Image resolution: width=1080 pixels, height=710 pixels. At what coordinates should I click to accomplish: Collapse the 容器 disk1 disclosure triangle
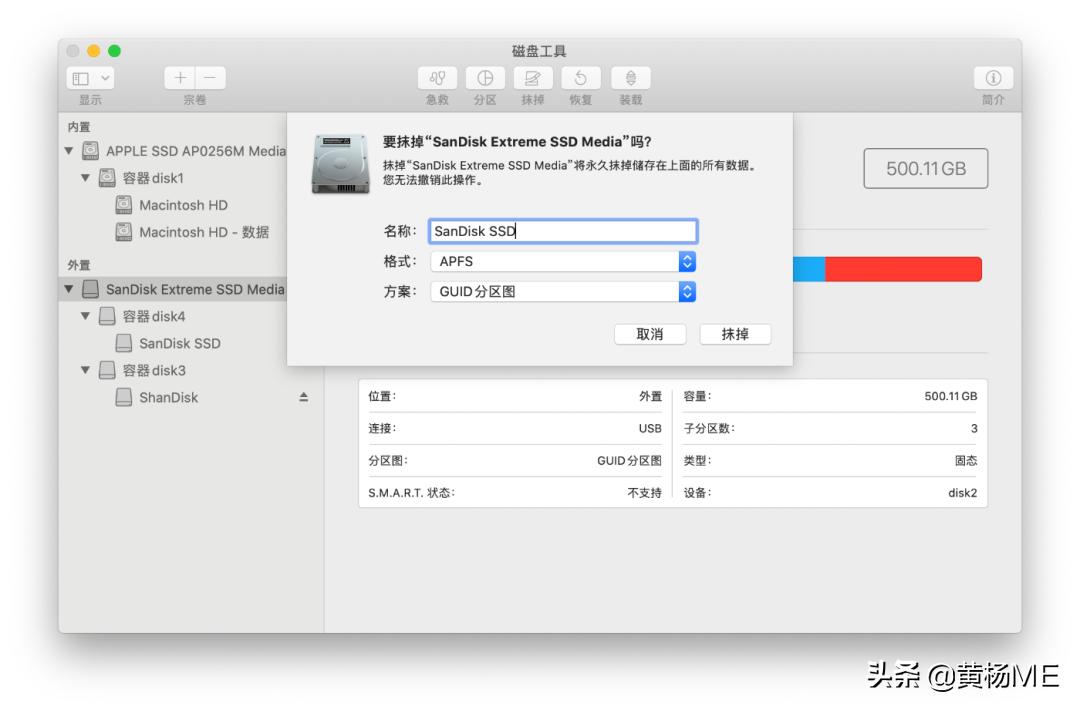pos(85,178)
